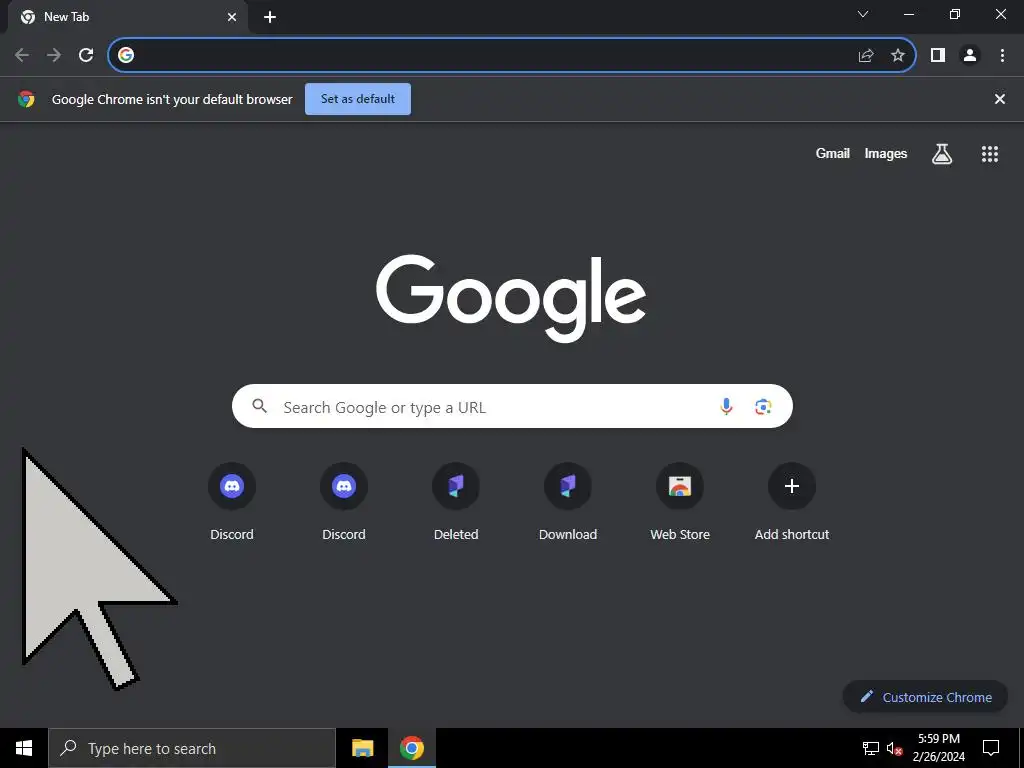Open the Windows Start menu
Viewport: 1024px width, 768px height.
pos(24,748)
